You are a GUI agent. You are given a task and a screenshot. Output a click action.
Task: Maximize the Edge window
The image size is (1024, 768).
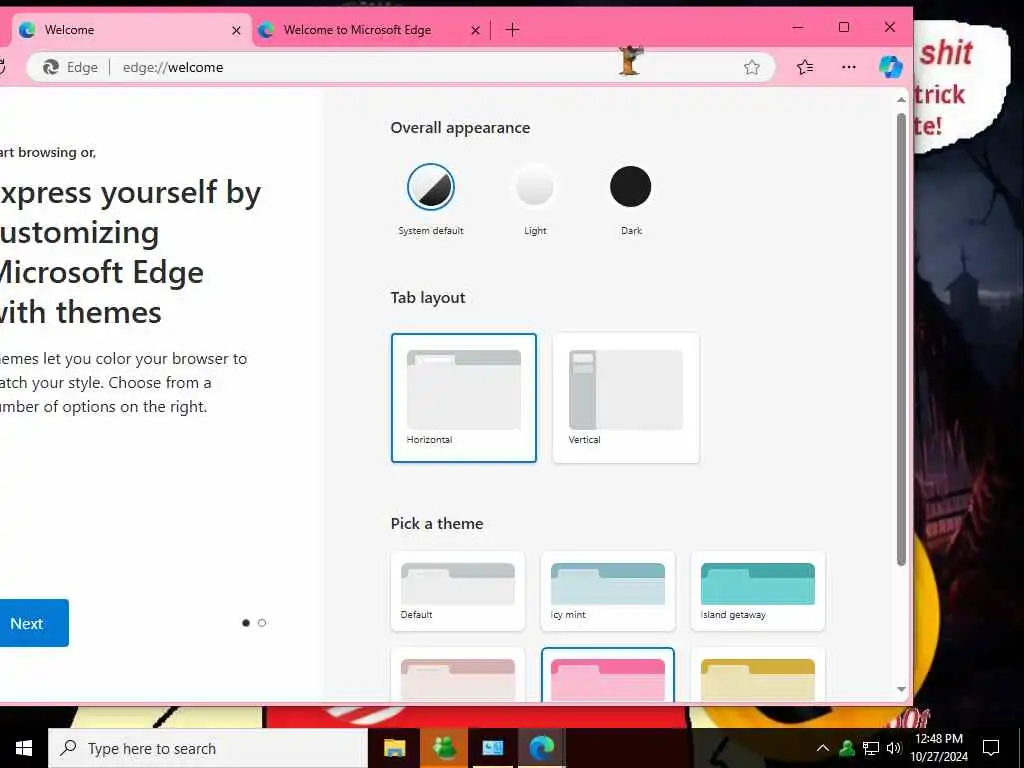844,27
